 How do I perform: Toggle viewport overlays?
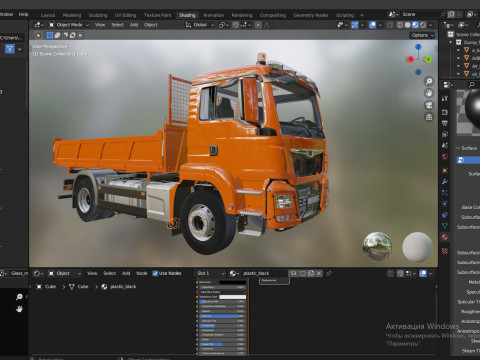pyautogui.click(x=372, y=25)
